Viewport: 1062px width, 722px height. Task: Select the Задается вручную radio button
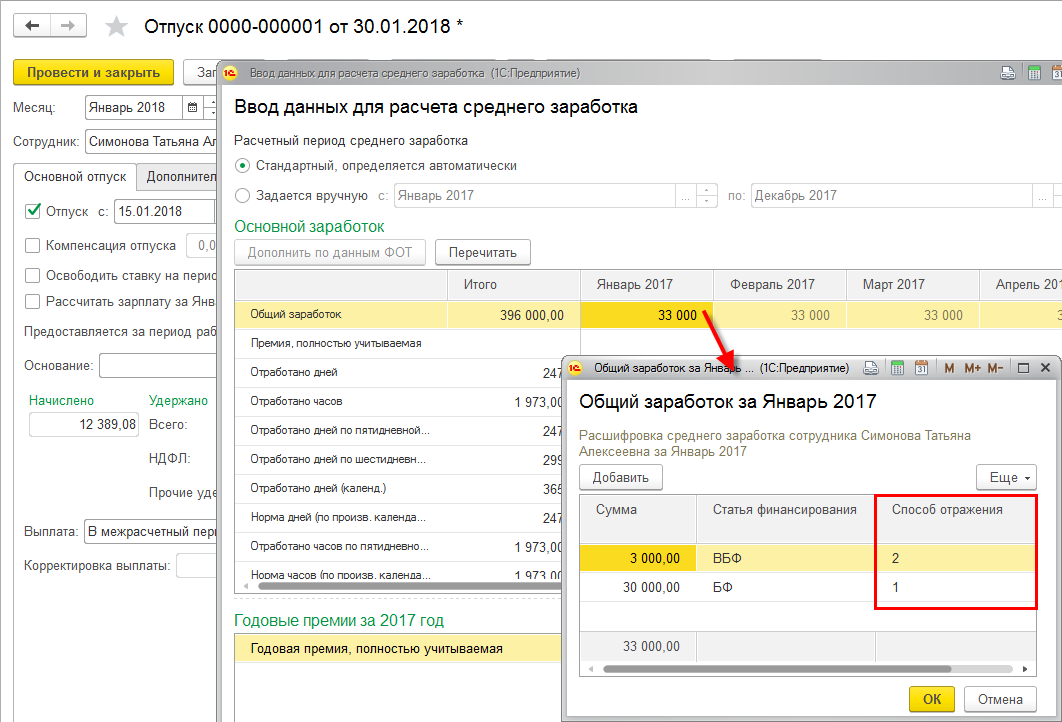(x=242, y=196)
